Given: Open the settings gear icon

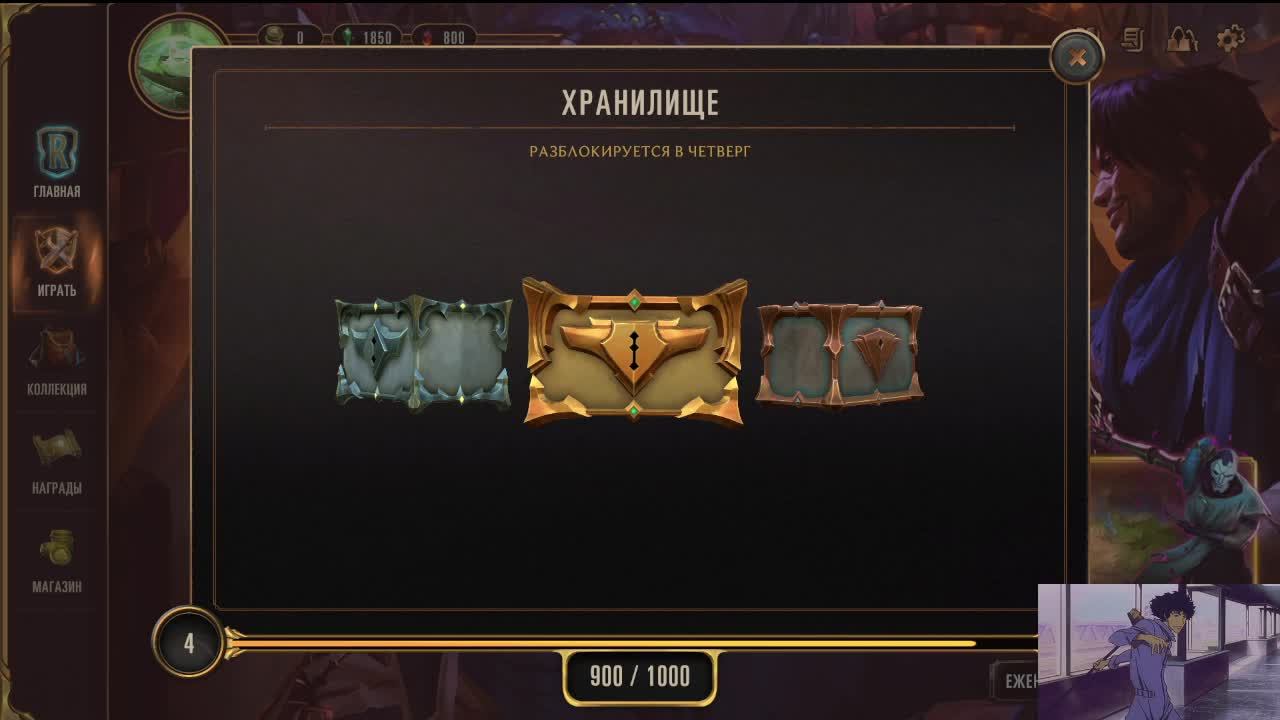Looking at the screenshot, I should click(x=1230, y=39).
